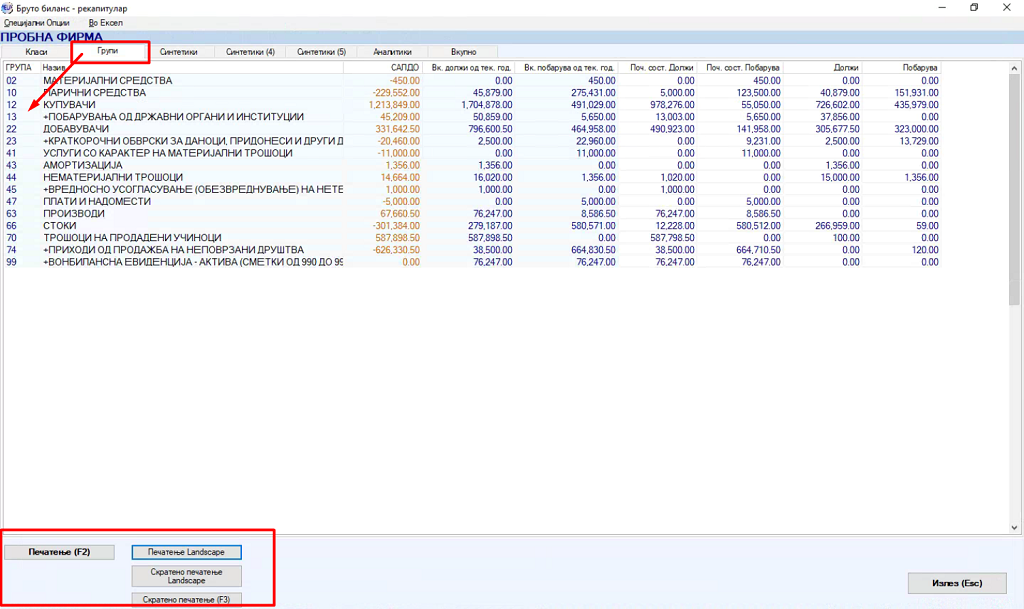The height and width of the screenshot is (609, 1024).
Task: Click the vertical scrollbar down arrow
Action: coord(1014,527)
